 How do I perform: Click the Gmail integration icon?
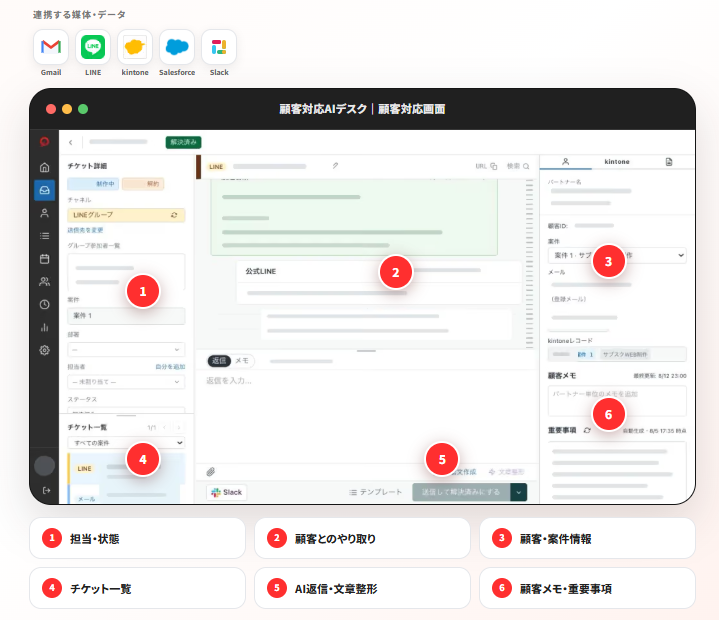pyautogui.click(x=51, y=47)
